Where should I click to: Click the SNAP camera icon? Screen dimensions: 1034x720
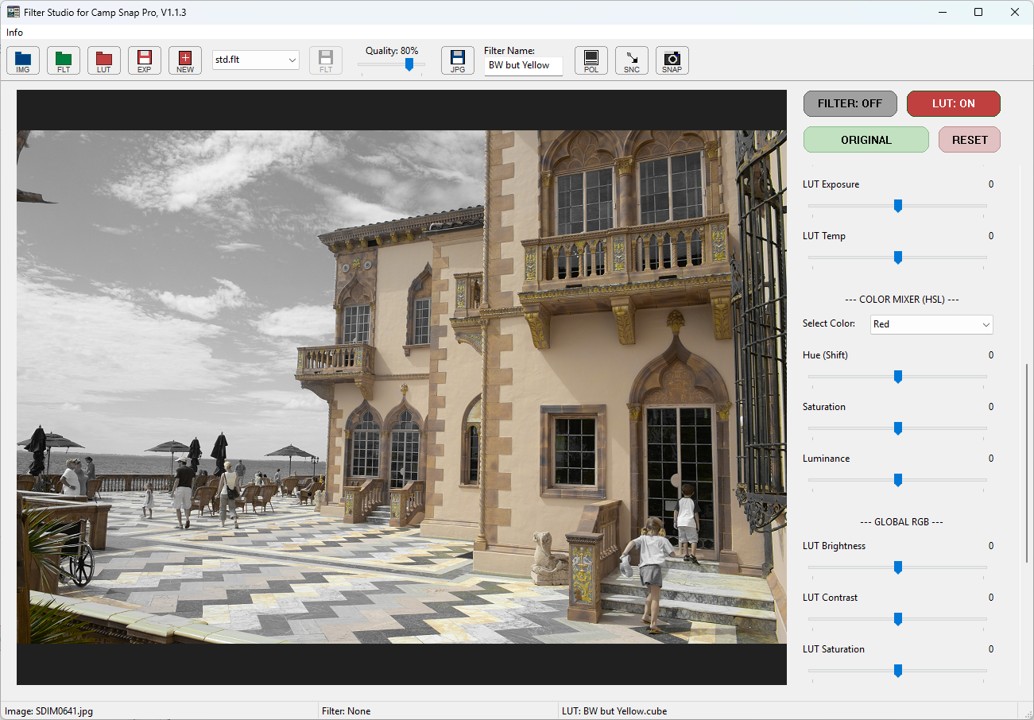(x=671, y=60)
